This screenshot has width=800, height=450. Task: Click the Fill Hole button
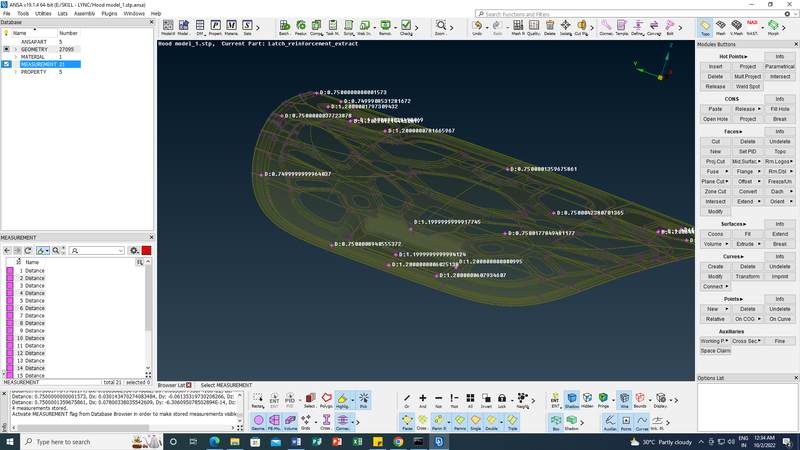point(779,108)
